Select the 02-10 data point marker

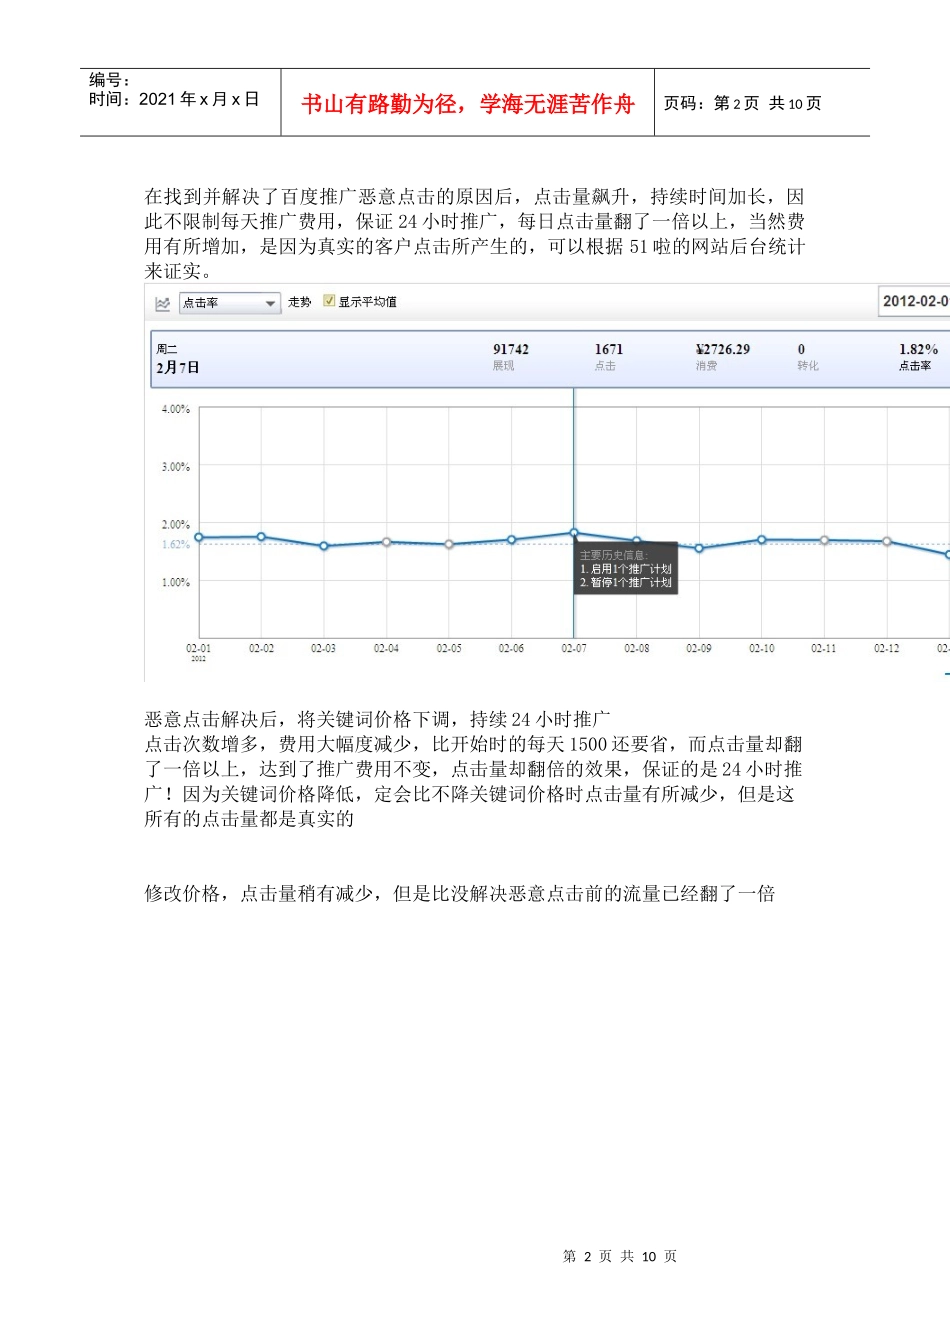point(762,540)
